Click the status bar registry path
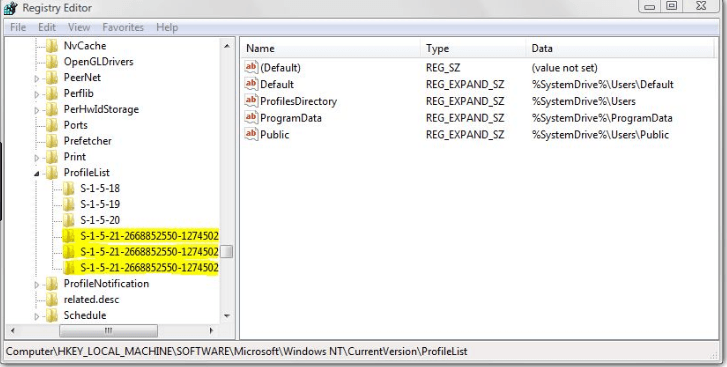This screenshot has width=727, height=367. [237, 351]
